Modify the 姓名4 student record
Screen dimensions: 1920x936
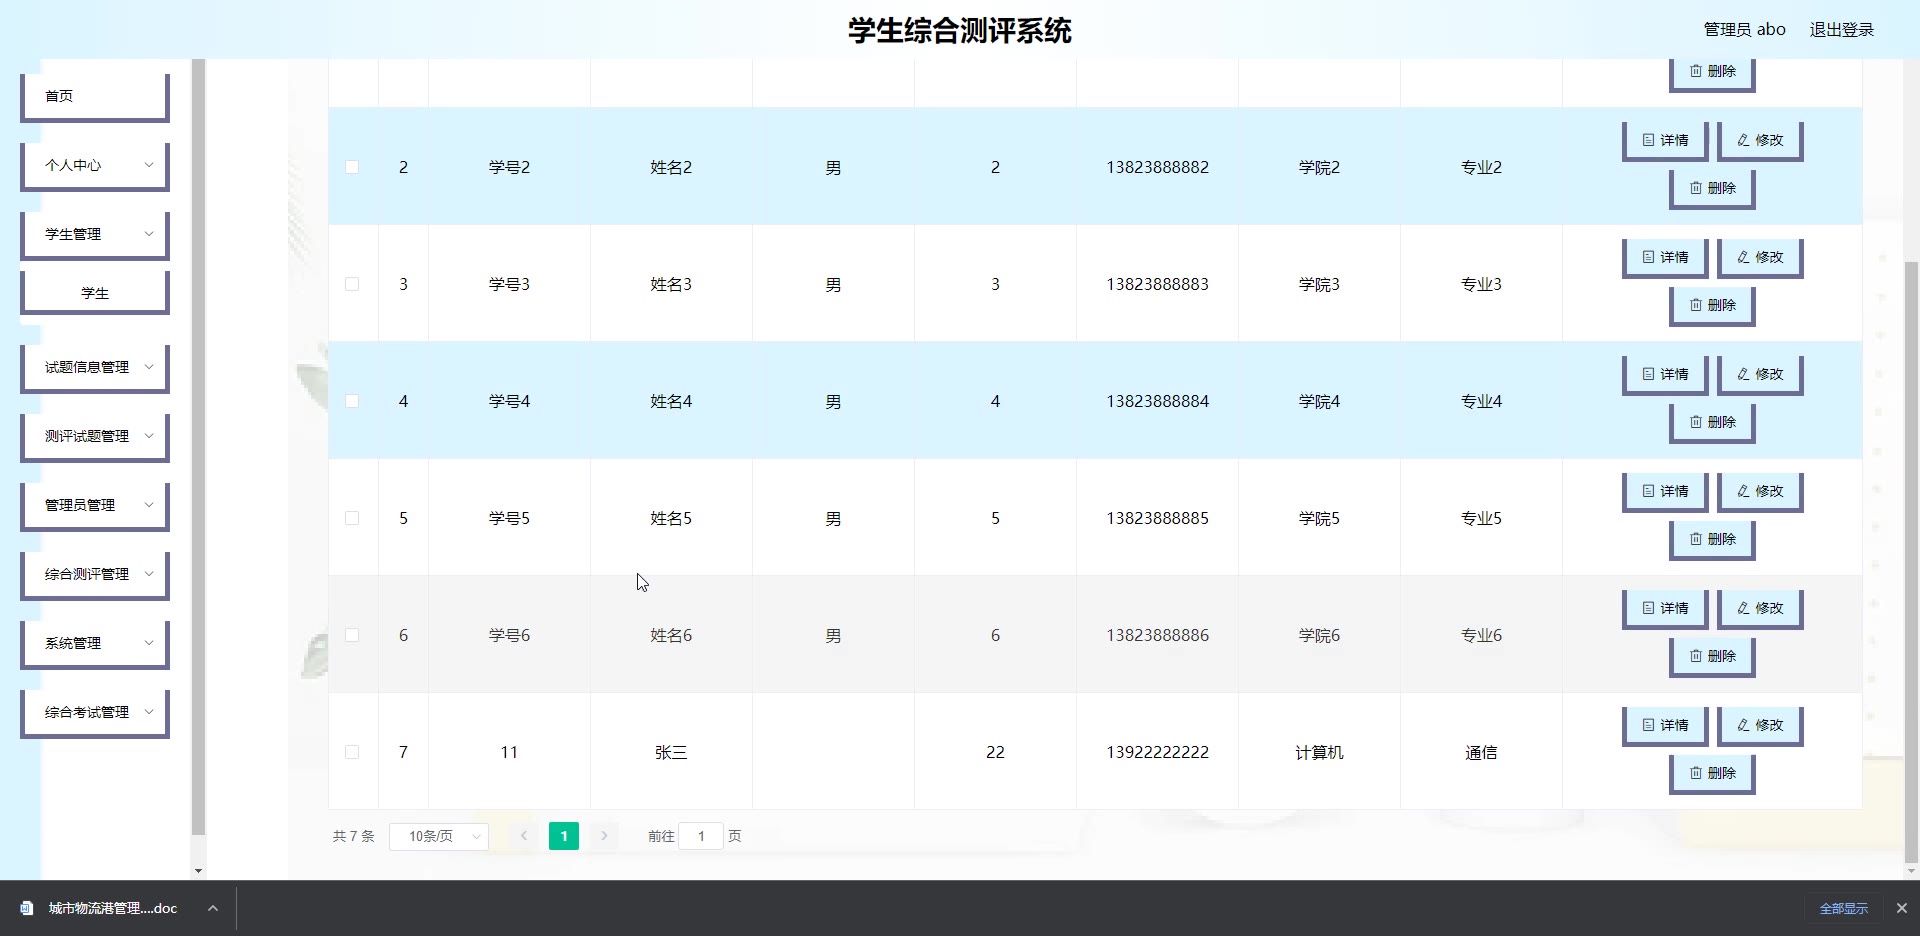[x=1760, y=375]
